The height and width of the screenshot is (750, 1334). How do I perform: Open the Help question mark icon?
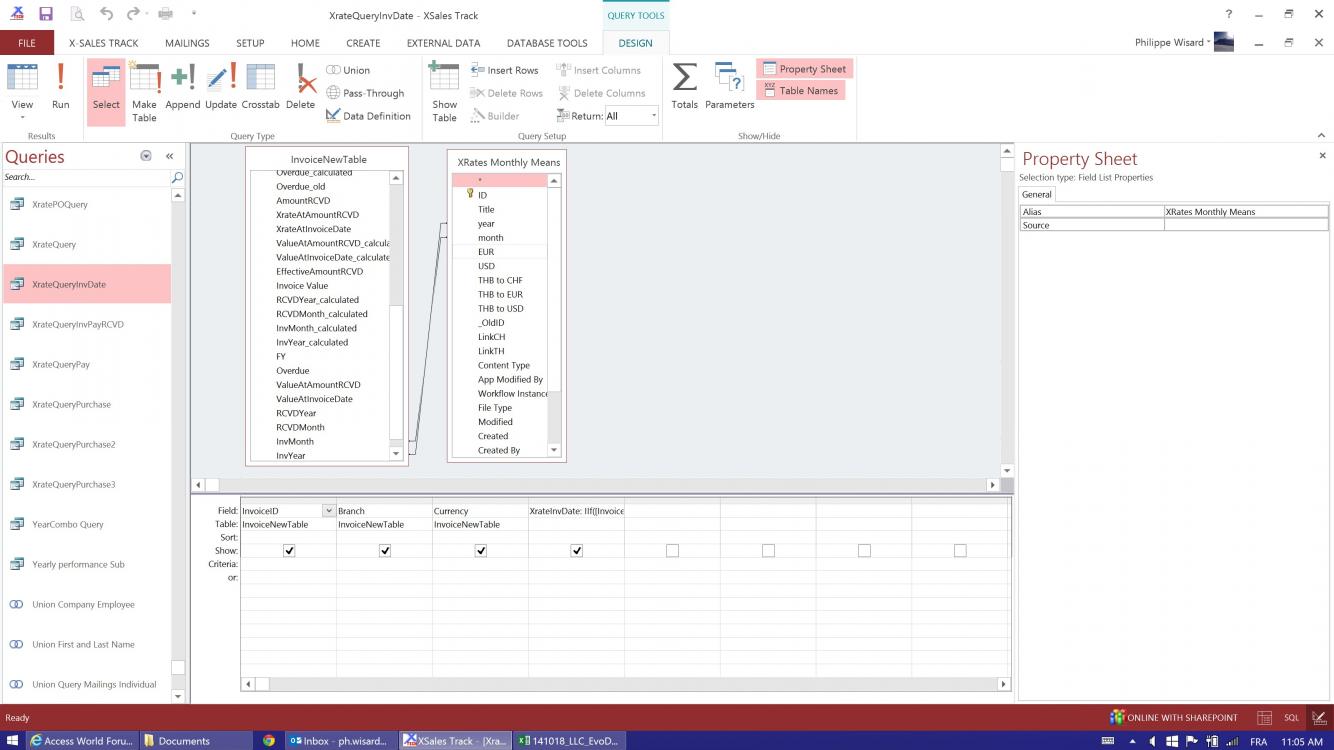[1229, 14]
